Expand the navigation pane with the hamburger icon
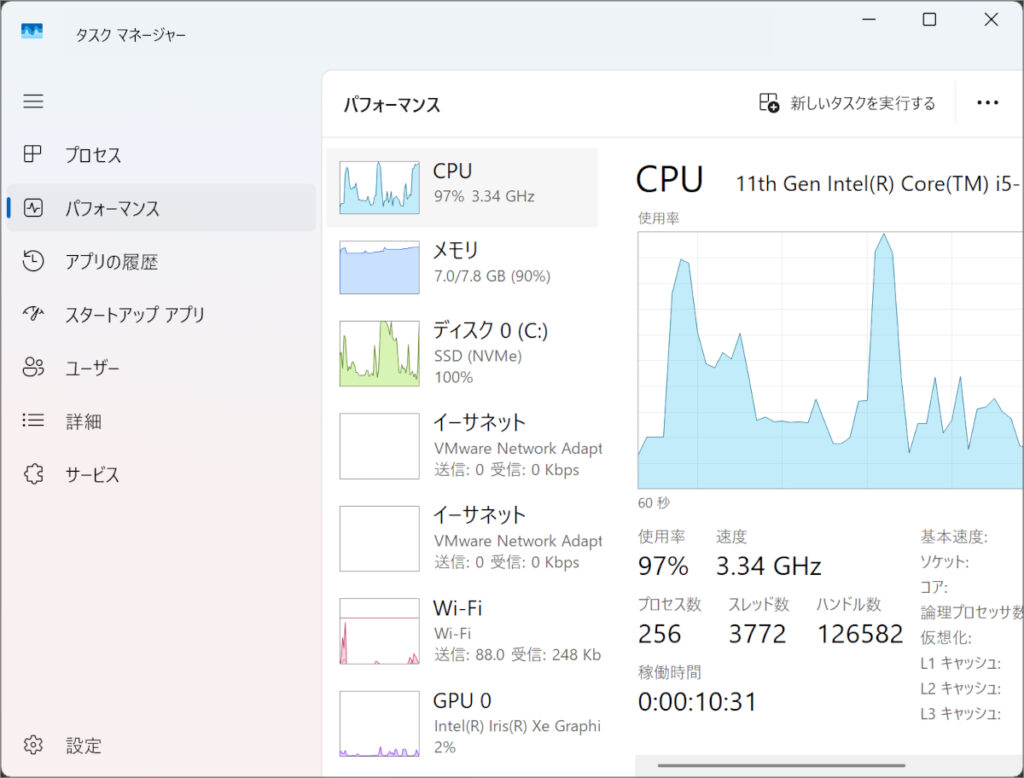The height and width of the screenshot is (778, 1024). 33,101
